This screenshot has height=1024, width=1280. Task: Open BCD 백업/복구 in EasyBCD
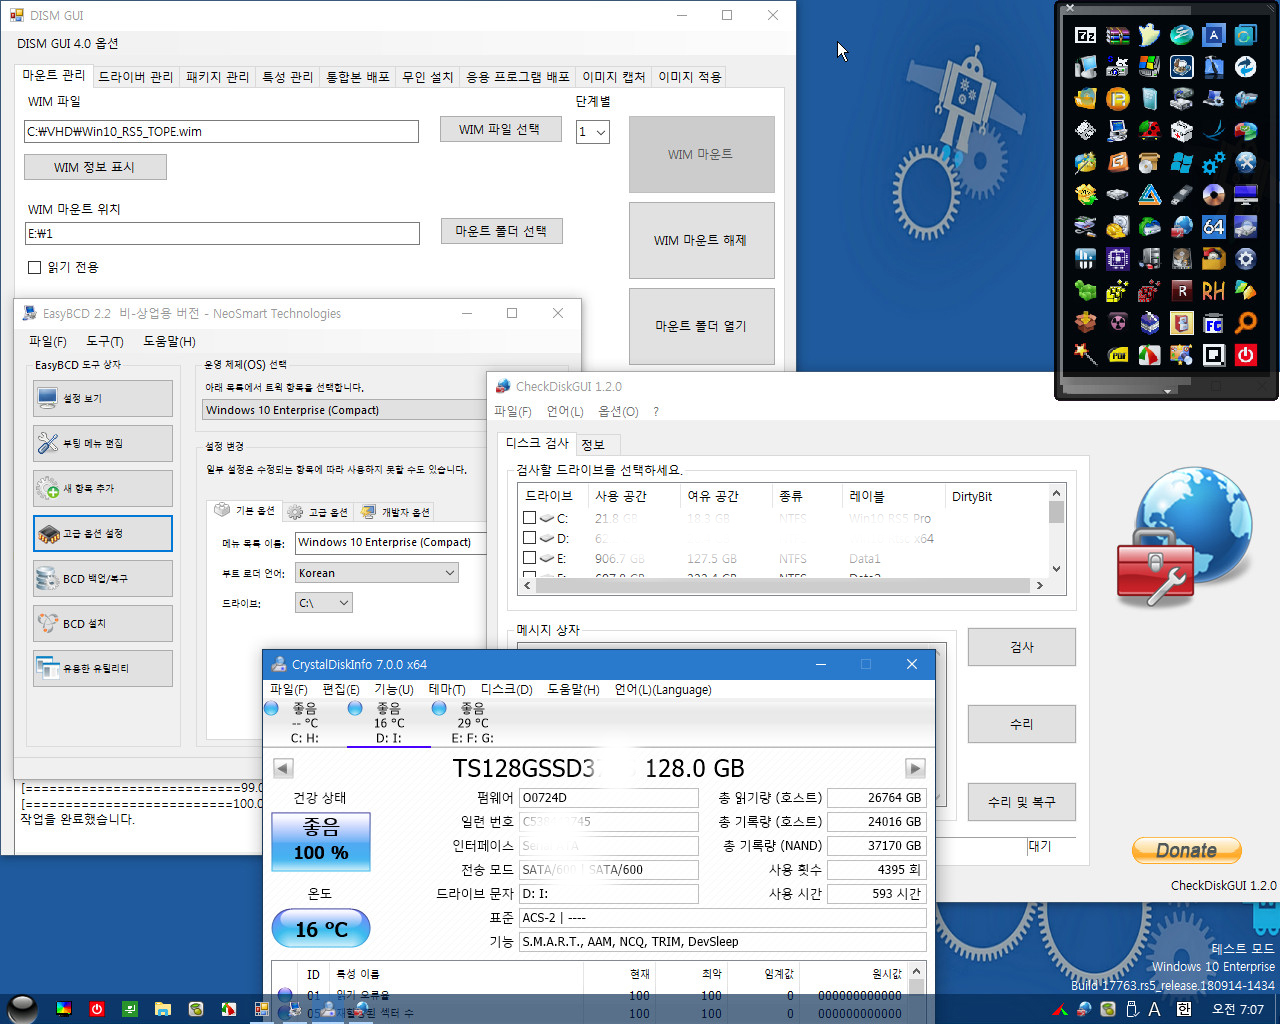click(103, 578)
